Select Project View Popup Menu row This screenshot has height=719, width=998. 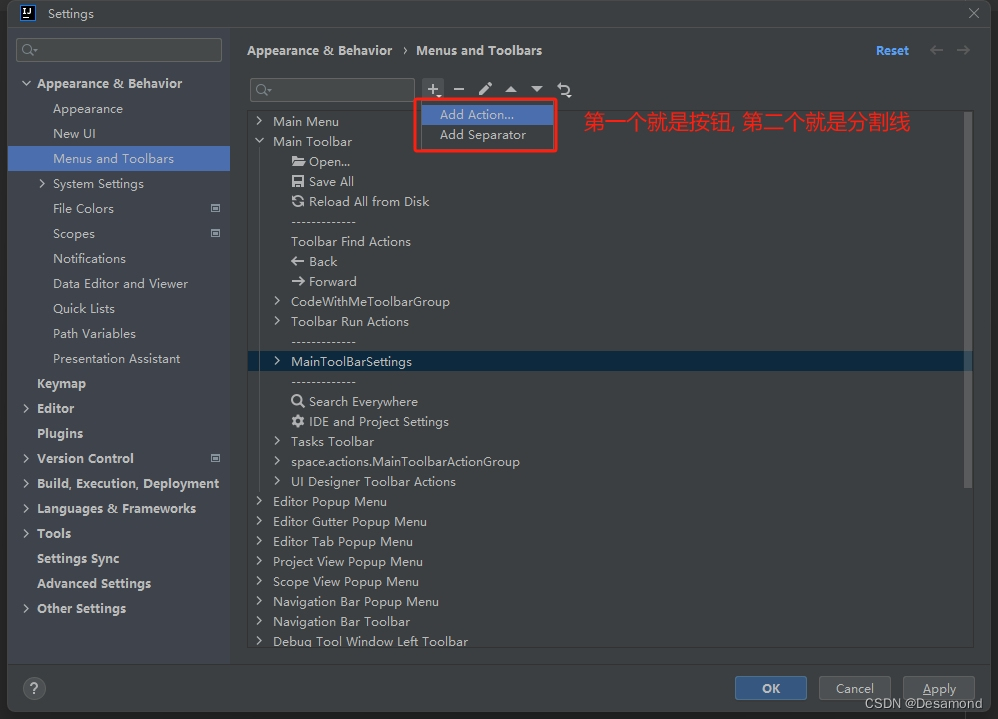click(348, 561)
